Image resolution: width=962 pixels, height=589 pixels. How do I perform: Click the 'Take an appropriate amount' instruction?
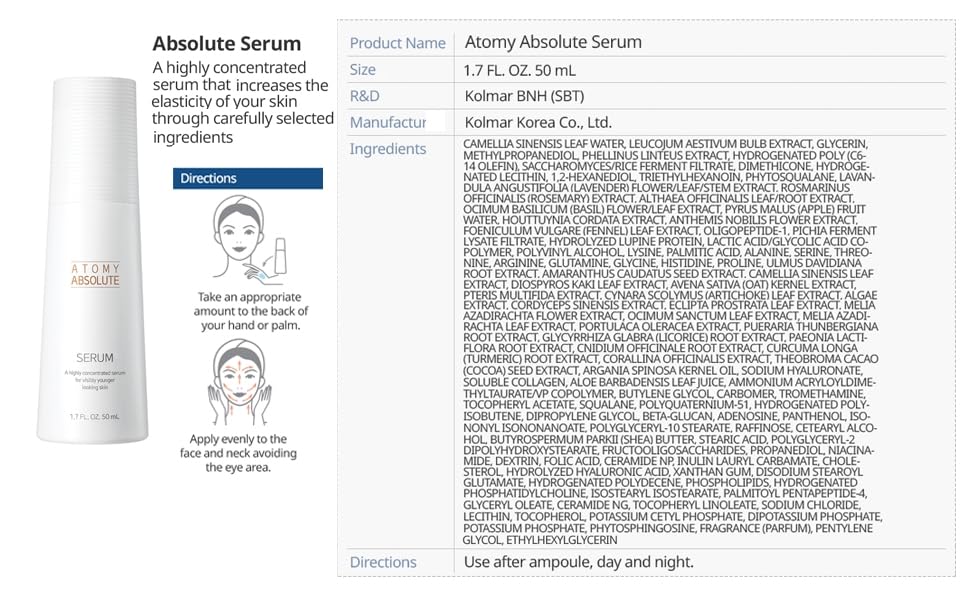[x=250, y=311]
